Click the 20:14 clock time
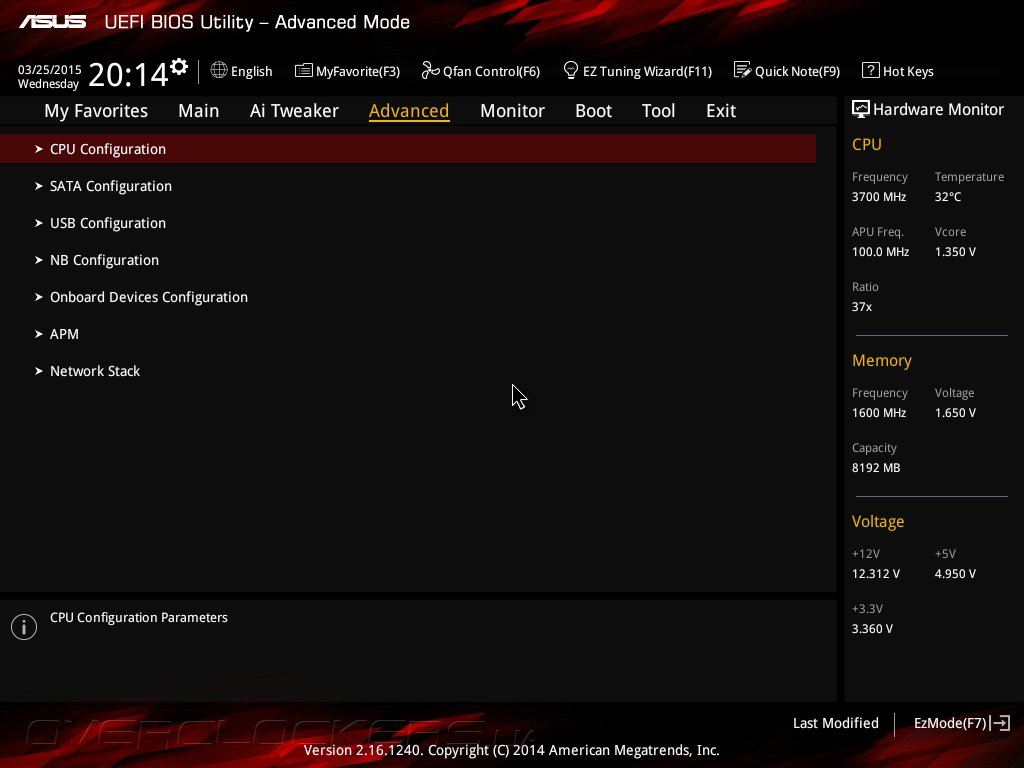Viewport: 1024px width, 768px height. point(128,74)
